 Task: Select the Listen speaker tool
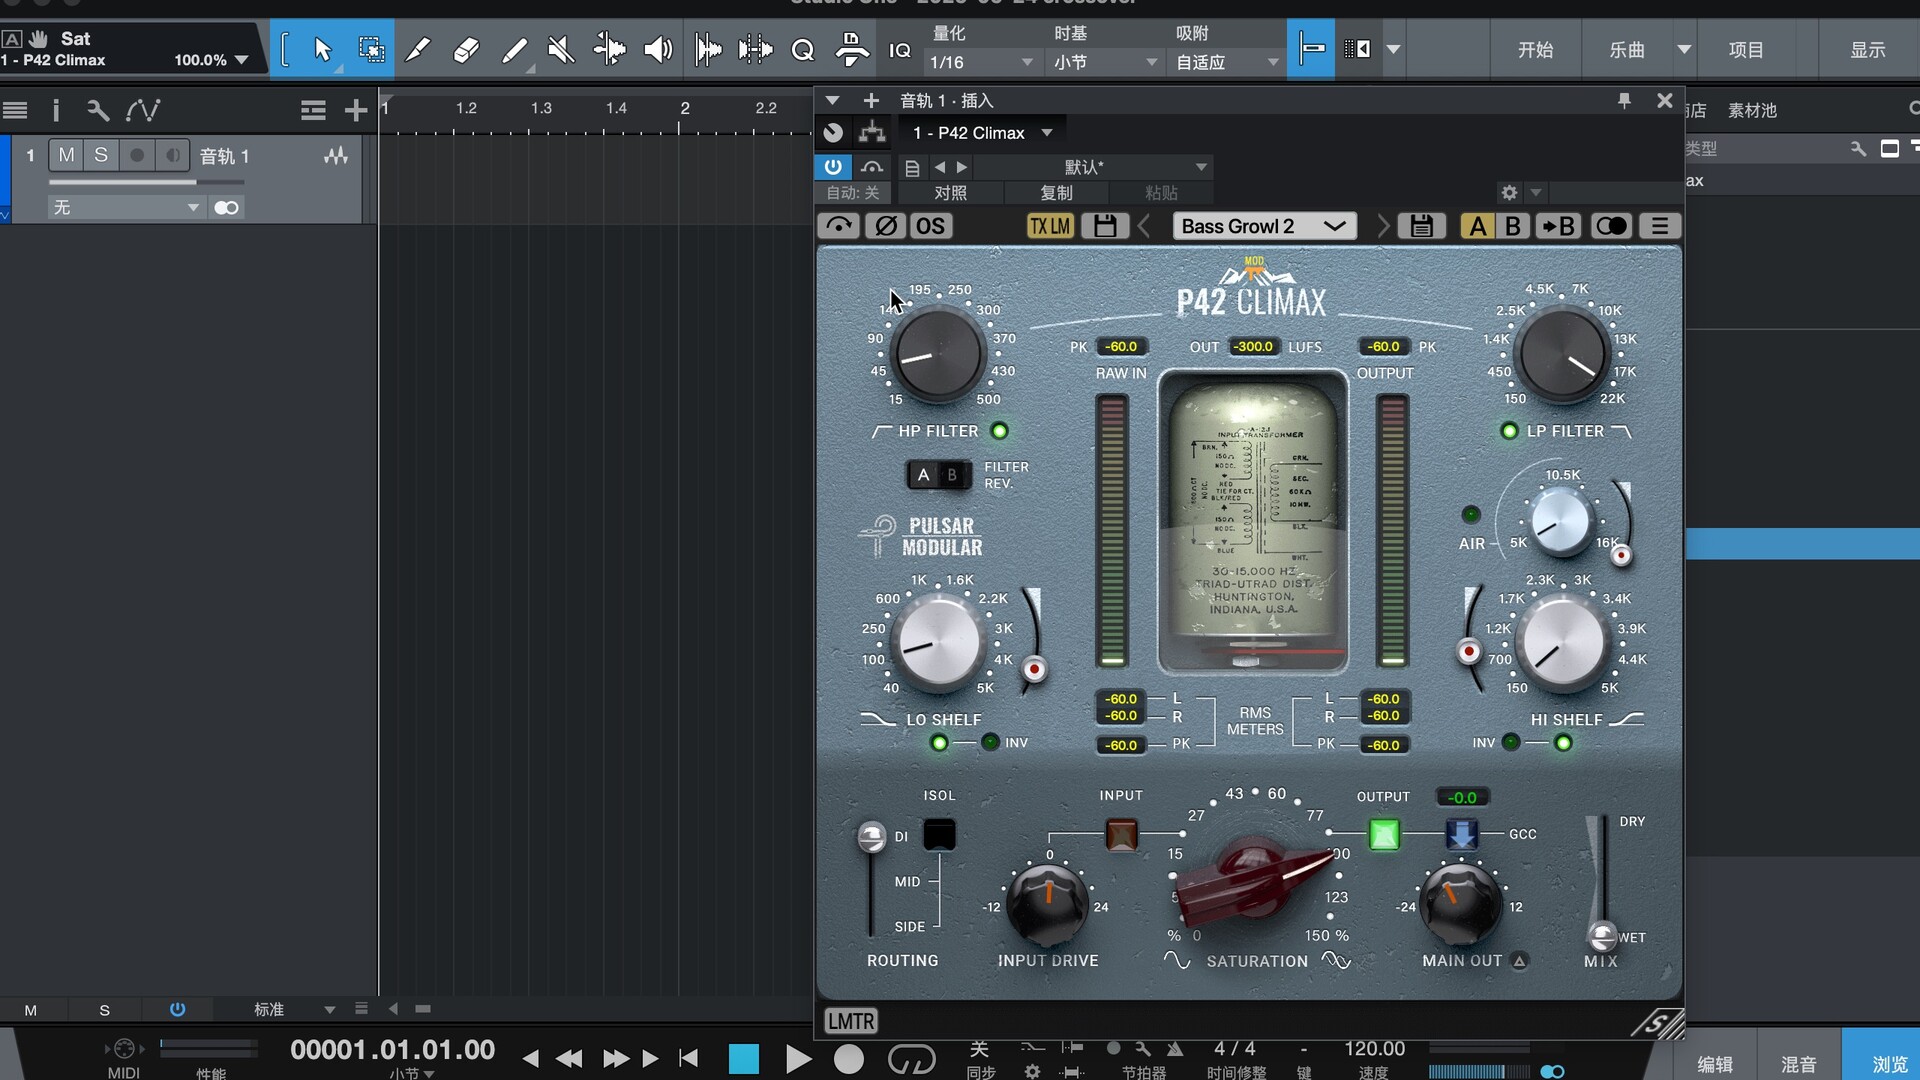coord(657,49)
